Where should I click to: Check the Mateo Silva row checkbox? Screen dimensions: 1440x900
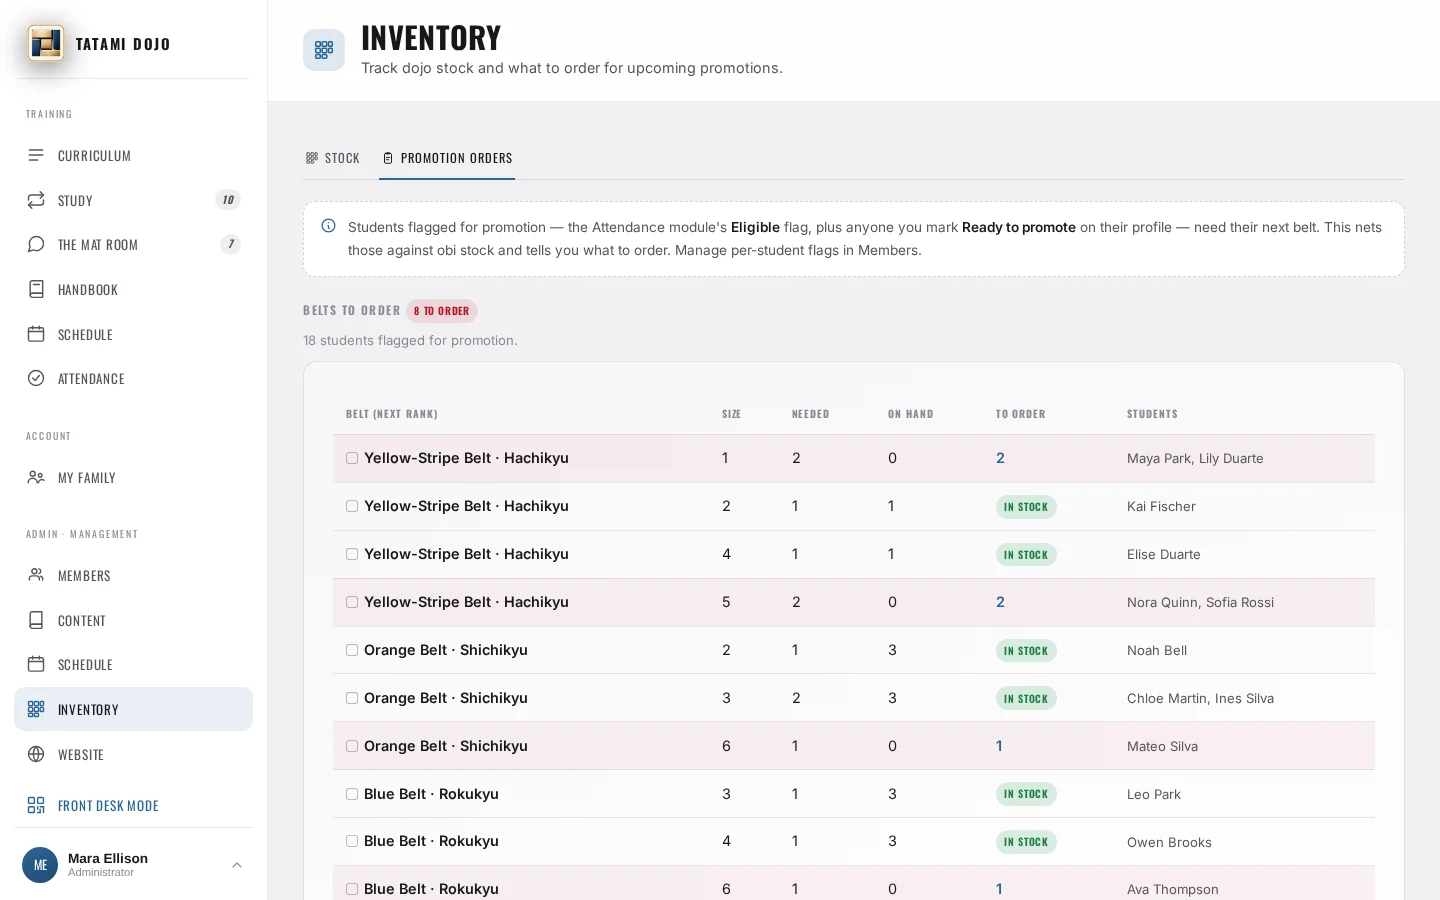pos(352,746)
